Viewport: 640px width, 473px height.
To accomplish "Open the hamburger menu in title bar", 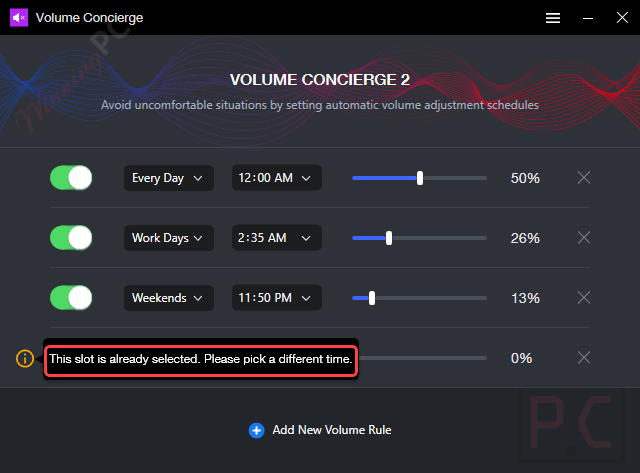I will tap(553, 17).
